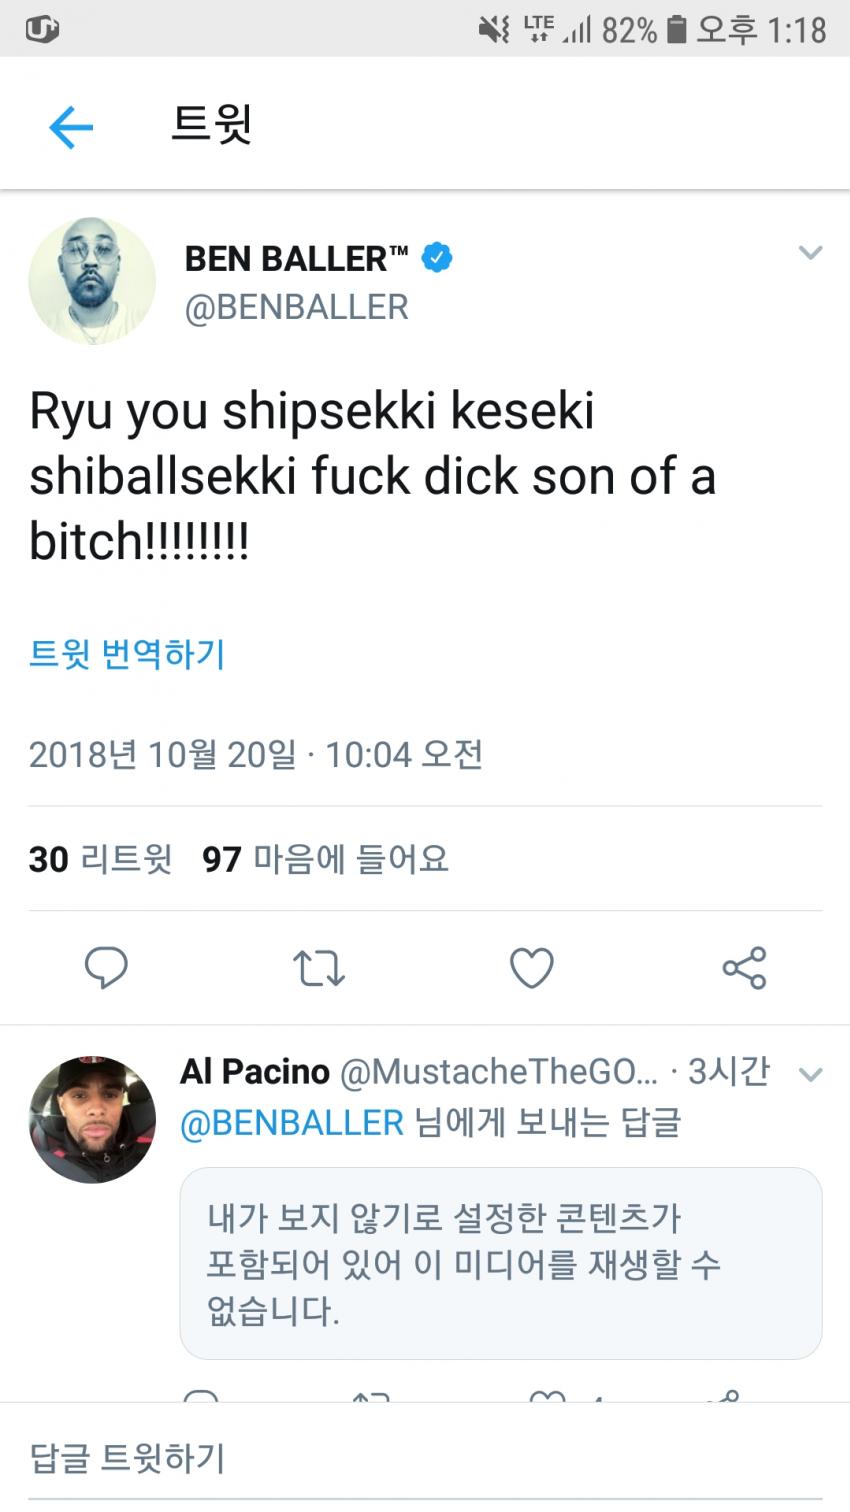Tap the 트윗 번역하기 translate link
850x1512 pixels.
click(x=127, y=654)
